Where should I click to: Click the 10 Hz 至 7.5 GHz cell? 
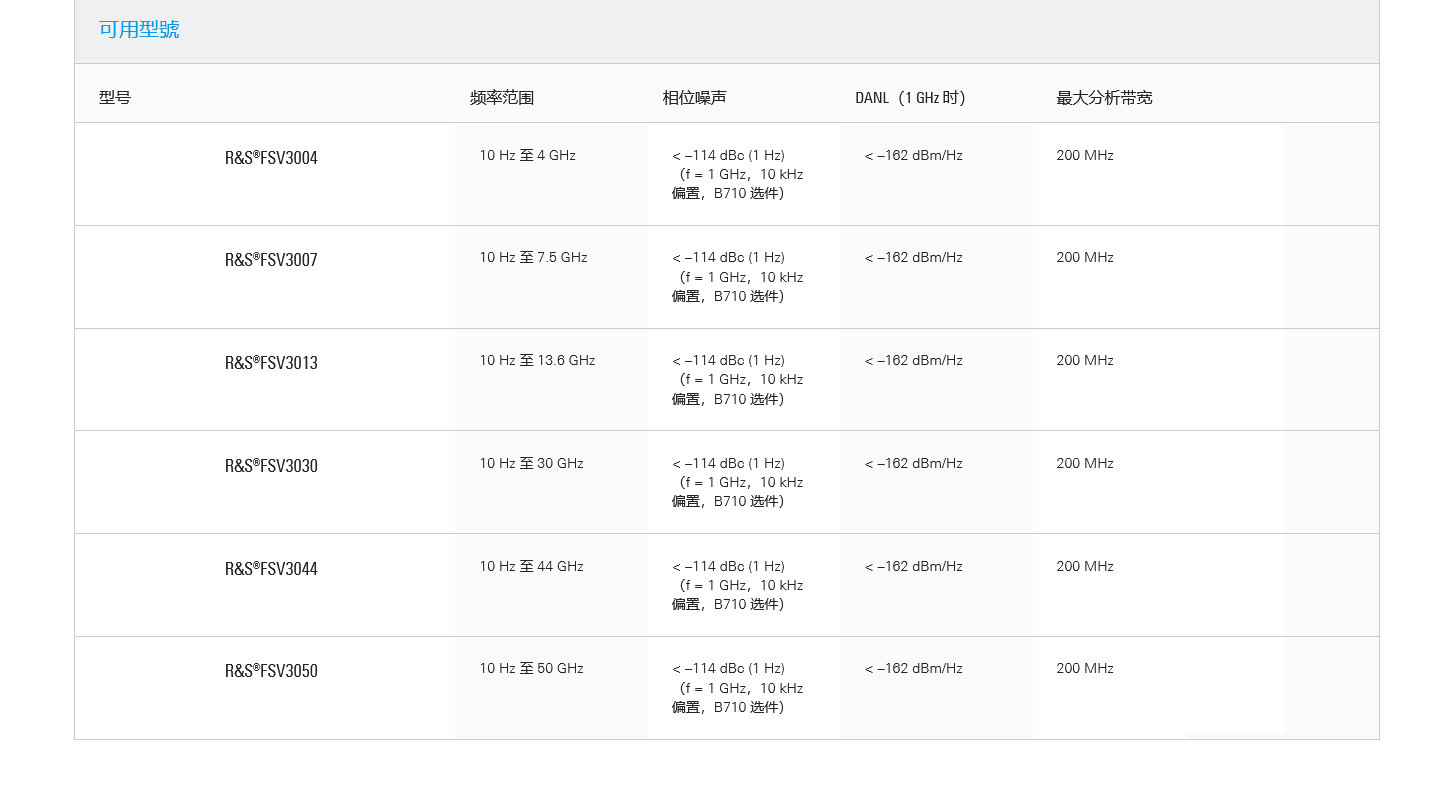coord(533,258)
